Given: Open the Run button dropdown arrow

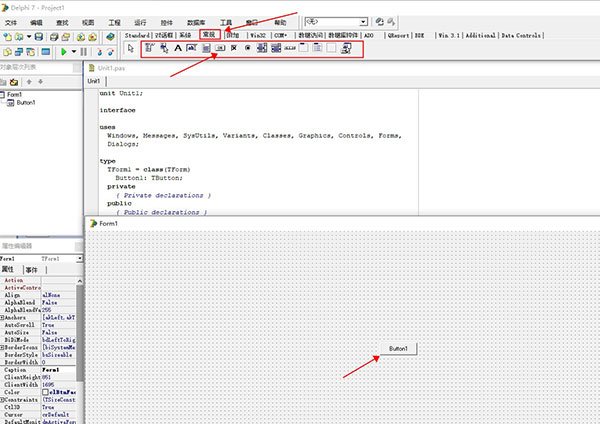Looking at the screenshot, I should tap(73, 52).
